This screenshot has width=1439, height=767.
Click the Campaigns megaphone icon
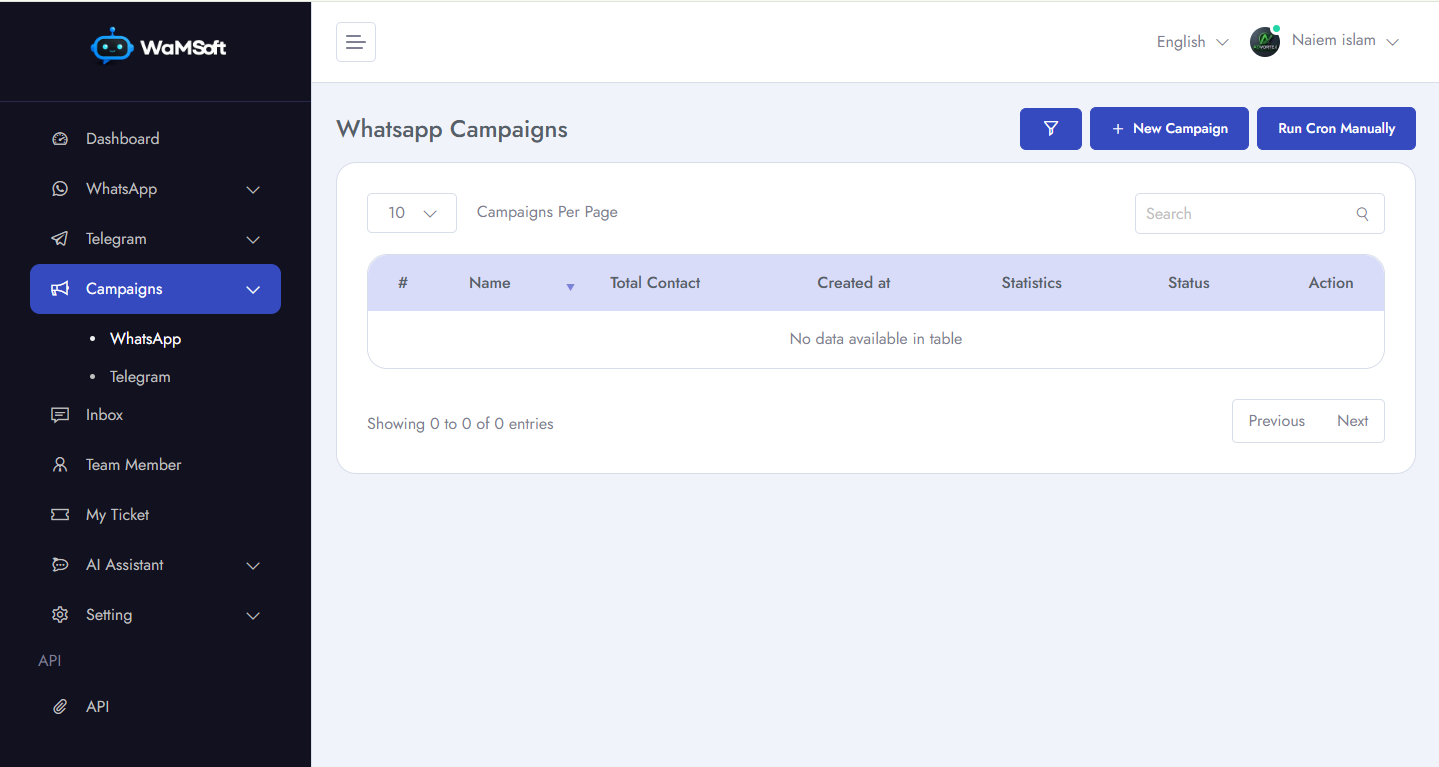[x=60, y=289]
